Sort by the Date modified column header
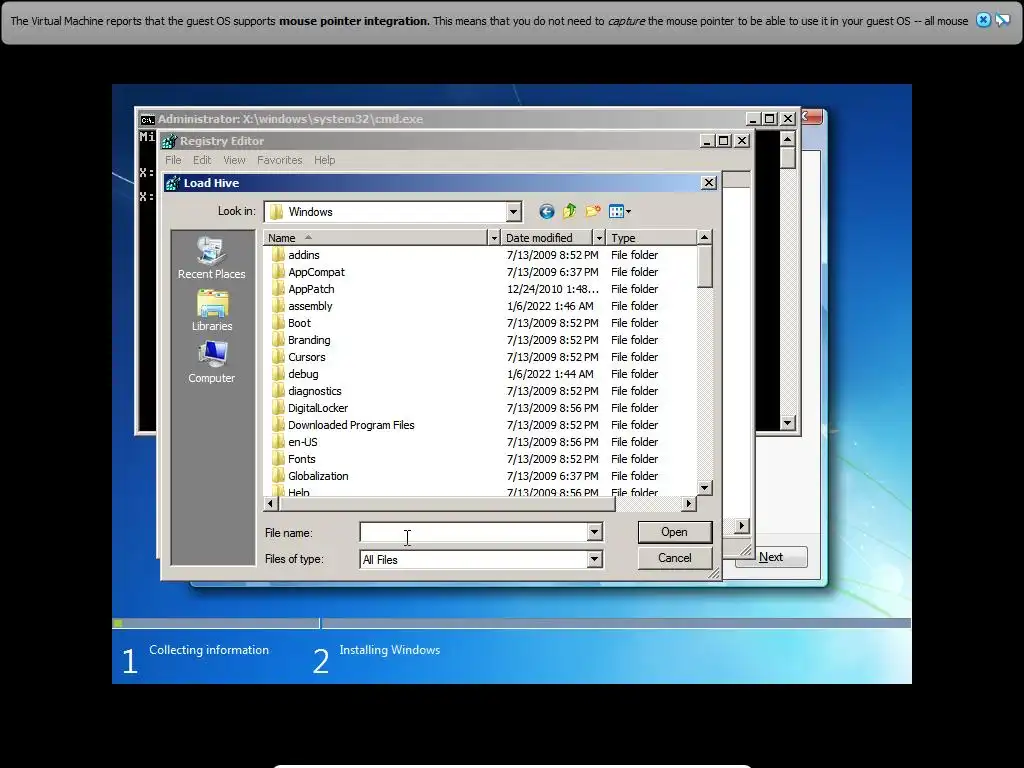The width and height of the screenshot is (1024, 768). coord(547,238)
